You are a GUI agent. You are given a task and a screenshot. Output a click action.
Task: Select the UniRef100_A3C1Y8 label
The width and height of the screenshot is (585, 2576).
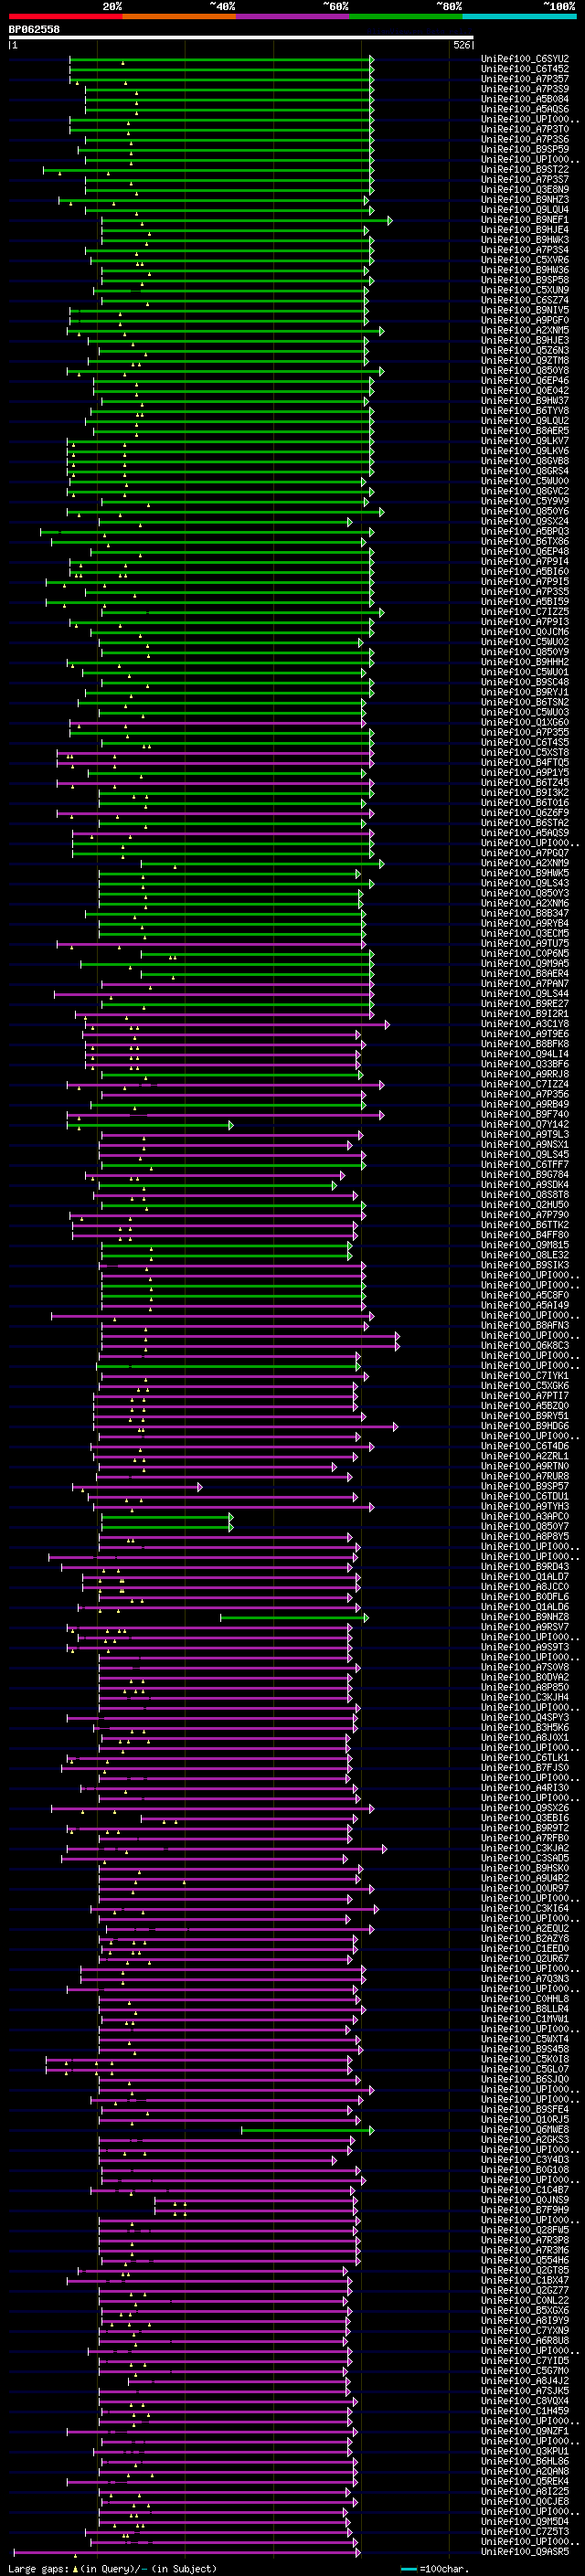(x=525, y=1024)
